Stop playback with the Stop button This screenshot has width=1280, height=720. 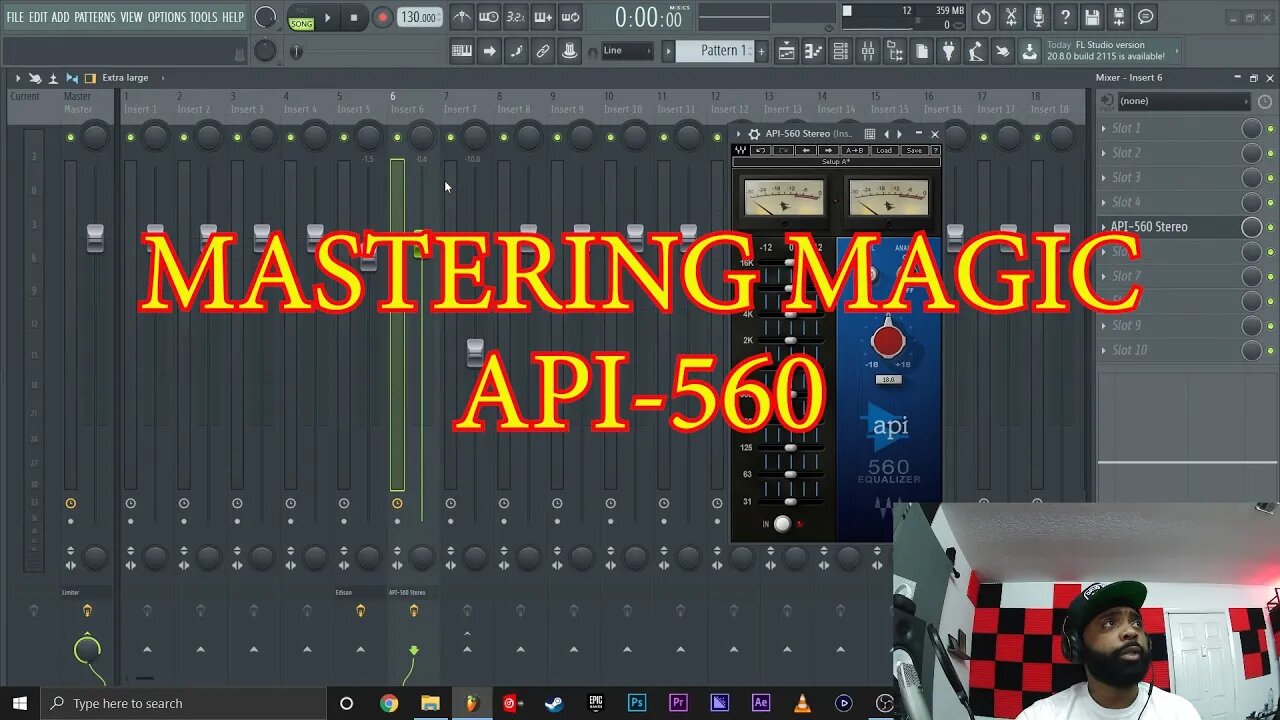354,17
